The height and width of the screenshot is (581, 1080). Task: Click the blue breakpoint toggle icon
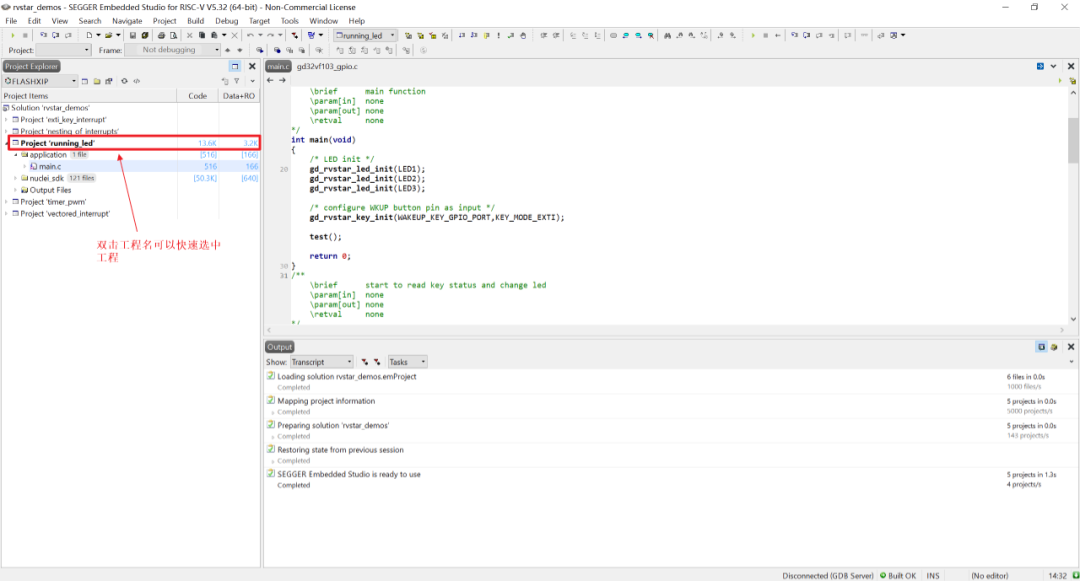(277, 50)
